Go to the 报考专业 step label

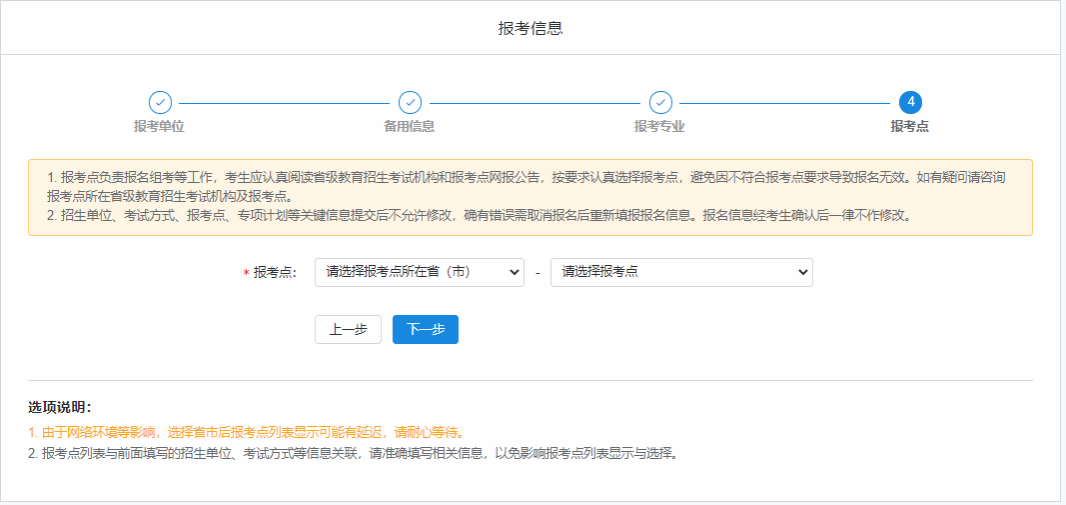(660, 127)
